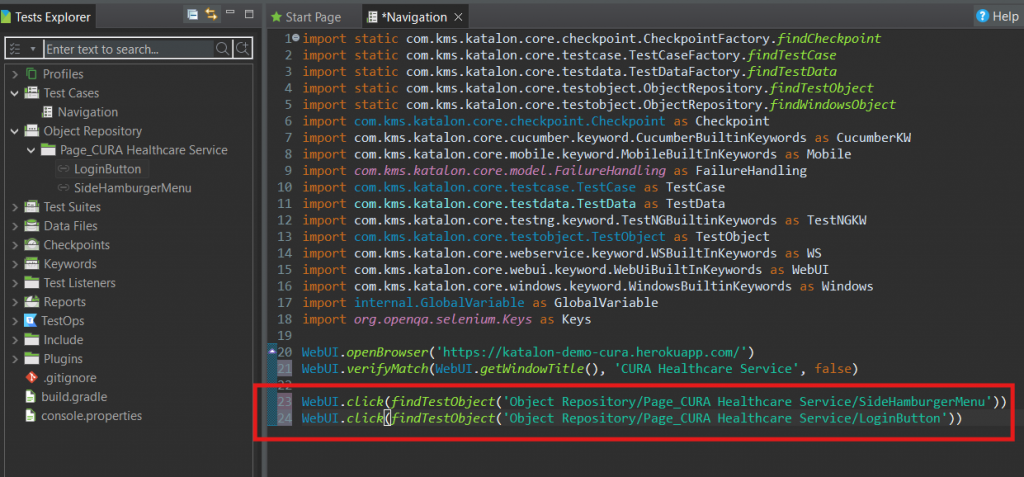Expand the Include node
1024x477 pixels.
click(x=15, y=340)
